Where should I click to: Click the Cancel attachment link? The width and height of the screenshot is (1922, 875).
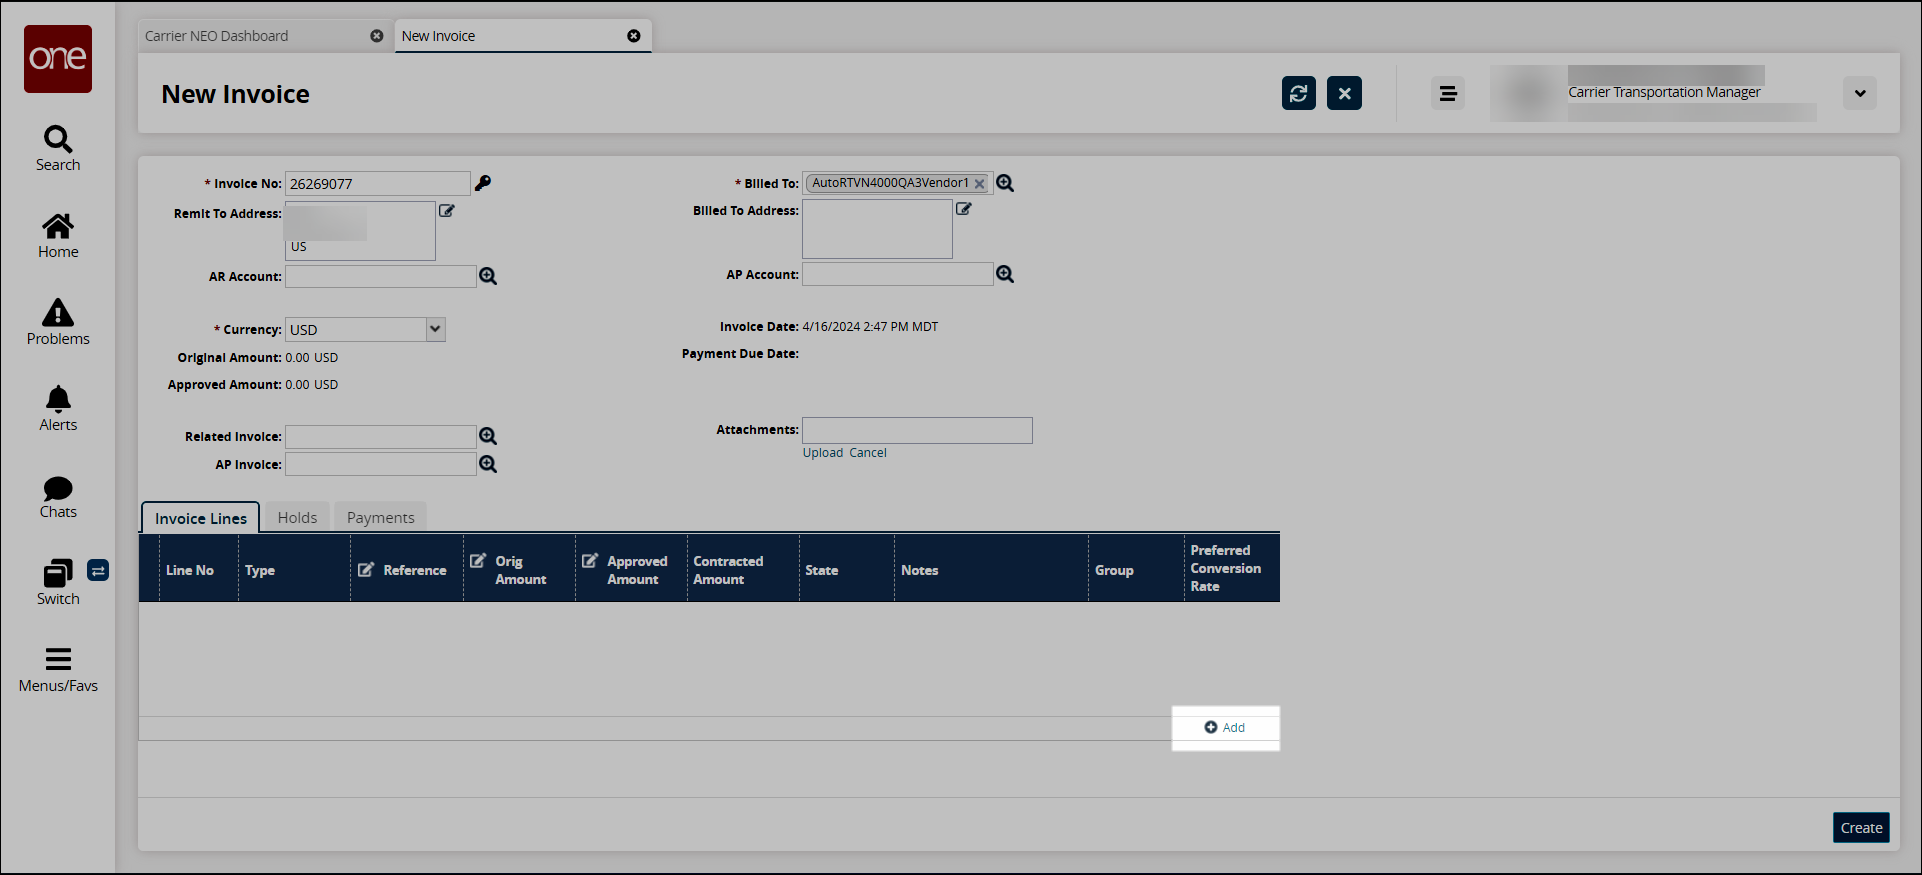pyautogui.click(x=868, y=453)
